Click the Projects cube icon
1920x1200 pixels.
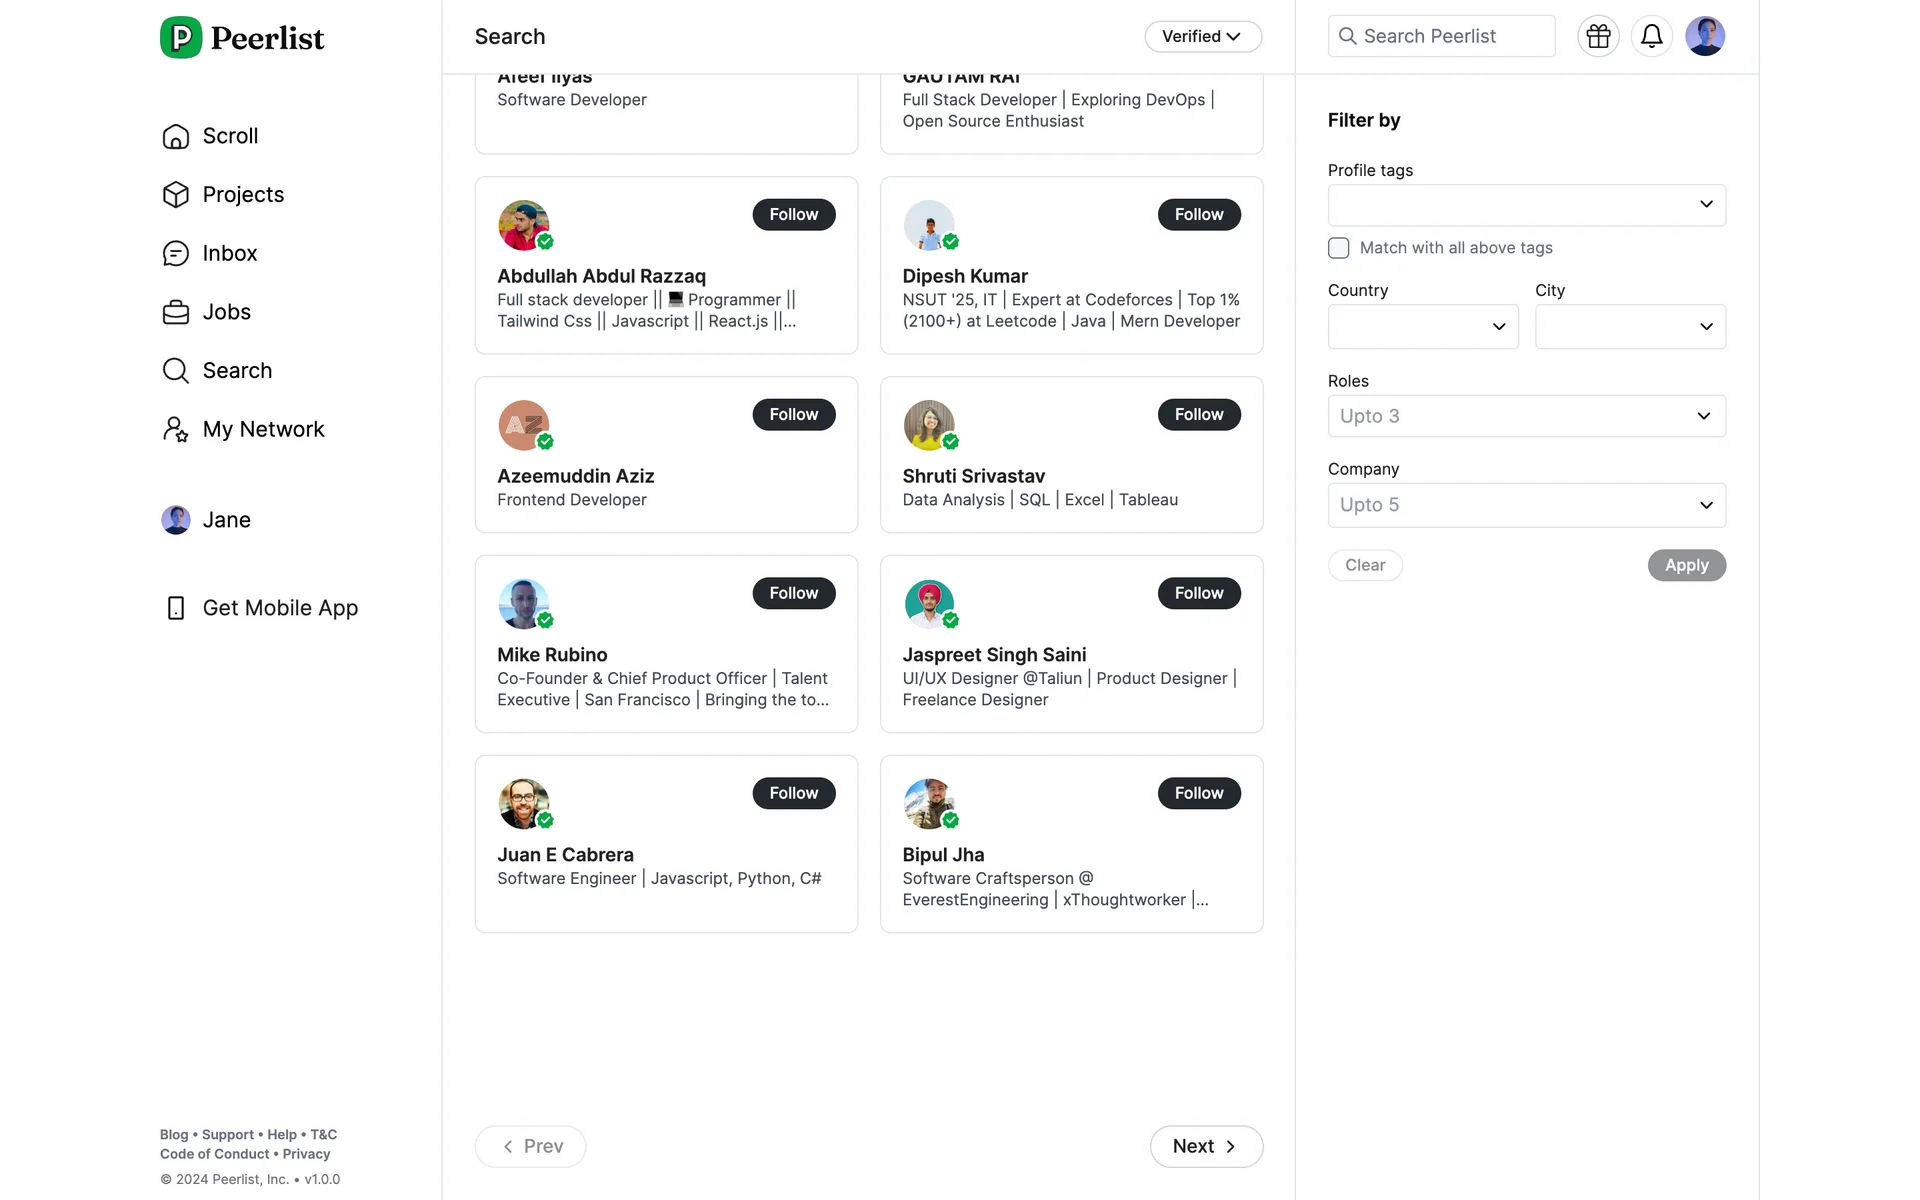click(x=176, y=195)
